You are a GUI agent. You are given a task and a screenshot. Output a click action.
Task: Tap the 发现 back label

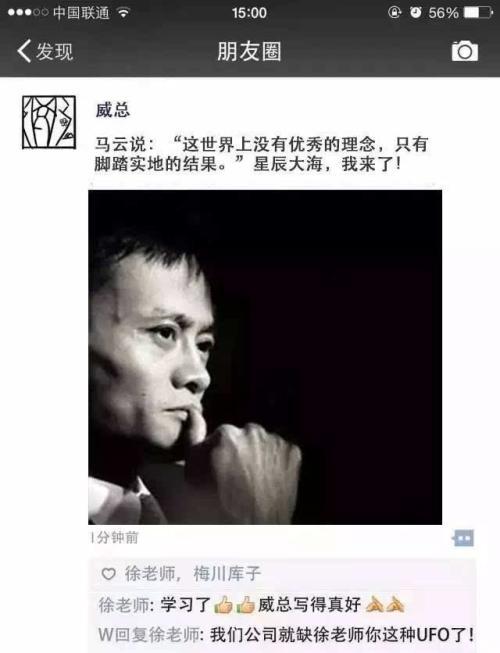(x=54, y=52)
